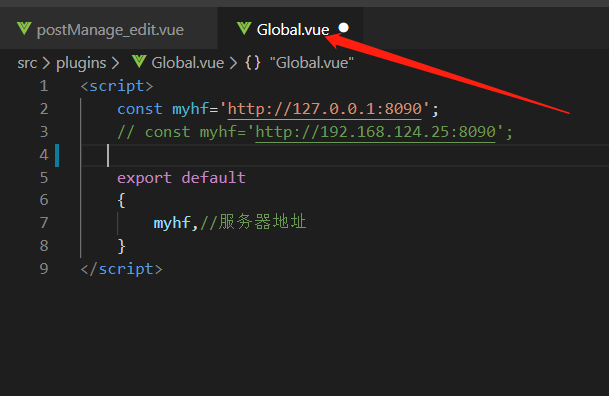Image resolution: width=609 pixels, height=396 pixels.
Task: Click the const keyword on line 2
Action: point(140,109)
